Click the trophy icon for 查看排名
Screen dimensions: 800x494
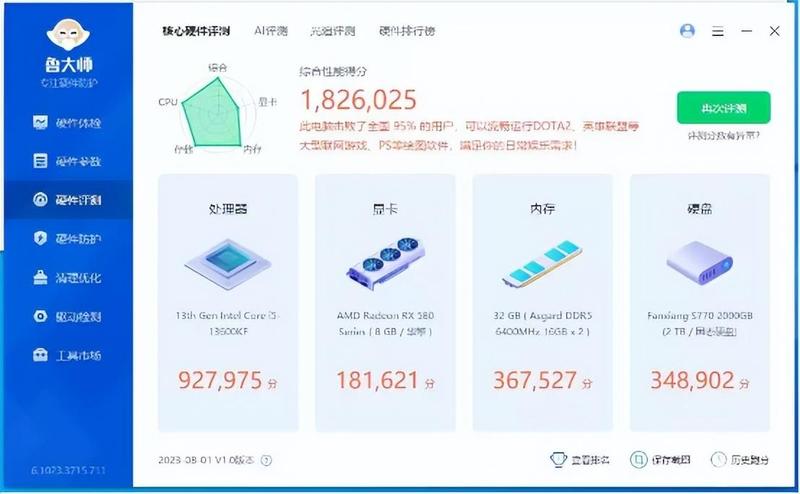point(559,460)
